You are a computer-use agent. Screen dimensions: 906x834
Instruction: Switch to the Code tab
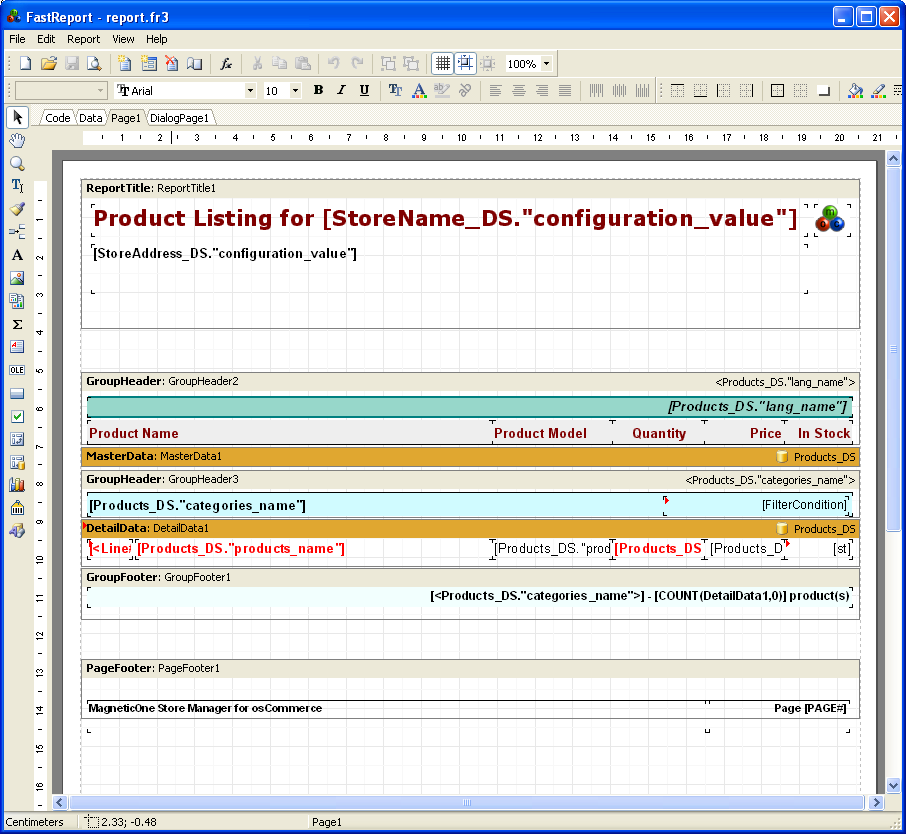(58, 118)
